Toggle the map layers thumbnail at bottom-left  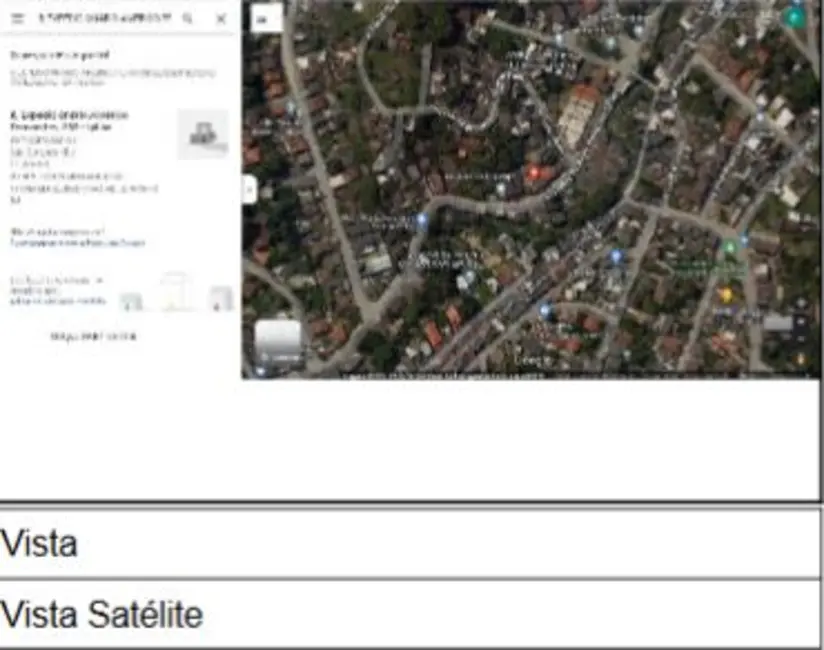coord(278,343)
